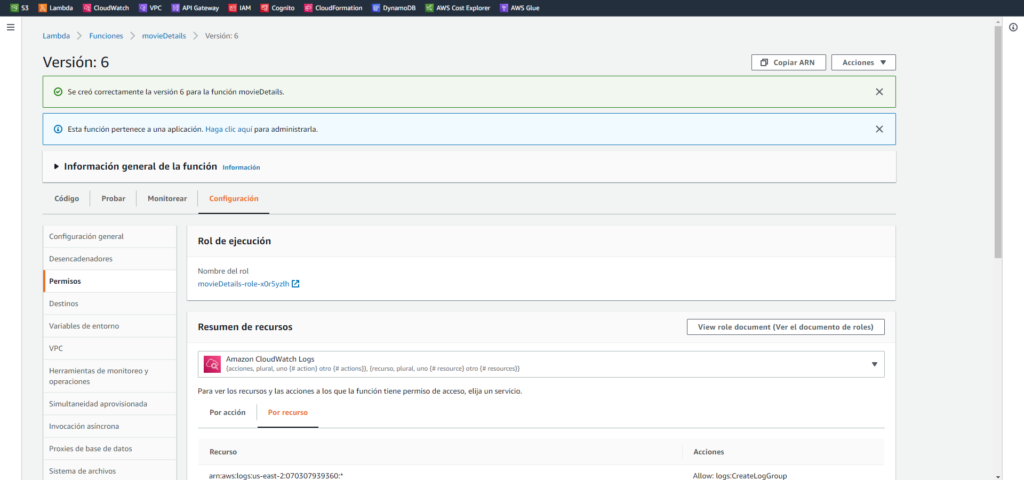Viewport: 1024px width, 480px height.
Task: Open the S3 service shortcut icon
Action: click(x=15, y=8)
